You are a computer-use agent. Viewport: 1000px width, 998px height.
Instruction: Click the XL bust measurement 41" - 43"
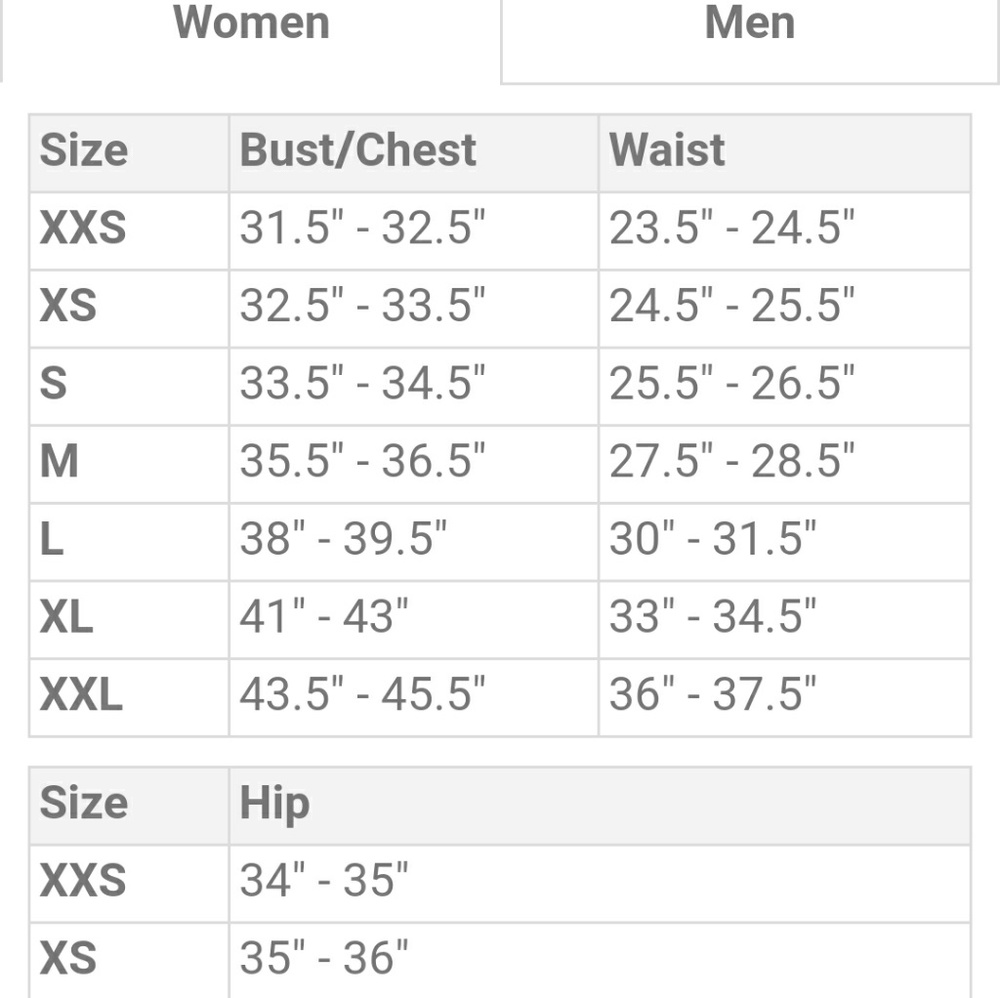pos(324,617)
